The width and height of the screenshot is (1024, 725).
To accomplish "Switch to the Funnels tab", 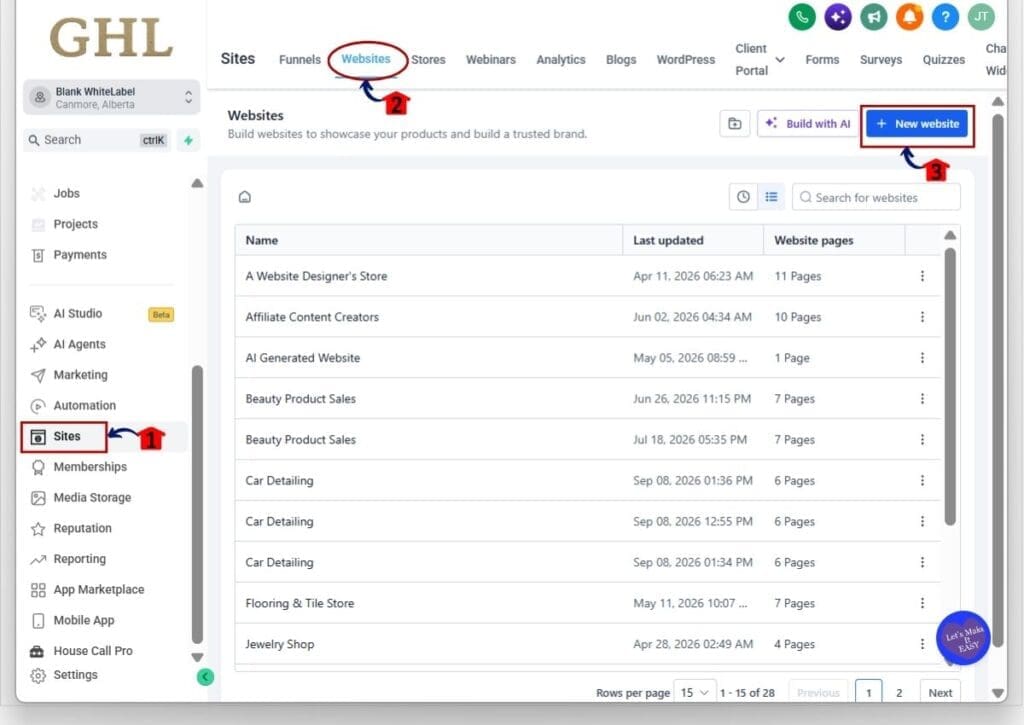I will click(300, 59).
